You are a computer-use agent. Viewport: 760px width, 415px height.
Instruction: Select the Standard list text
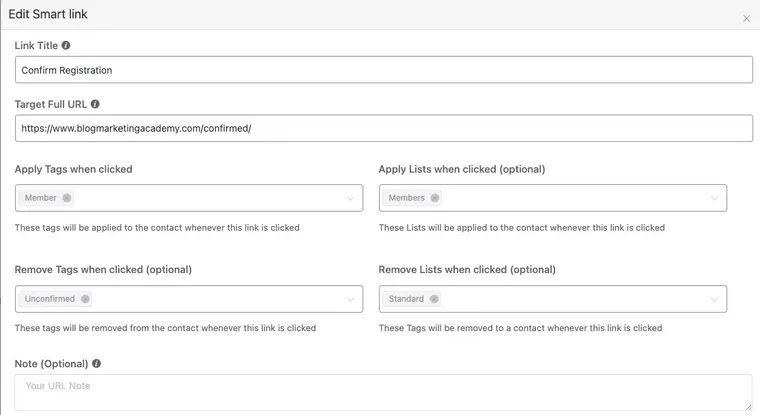point(406,299)
